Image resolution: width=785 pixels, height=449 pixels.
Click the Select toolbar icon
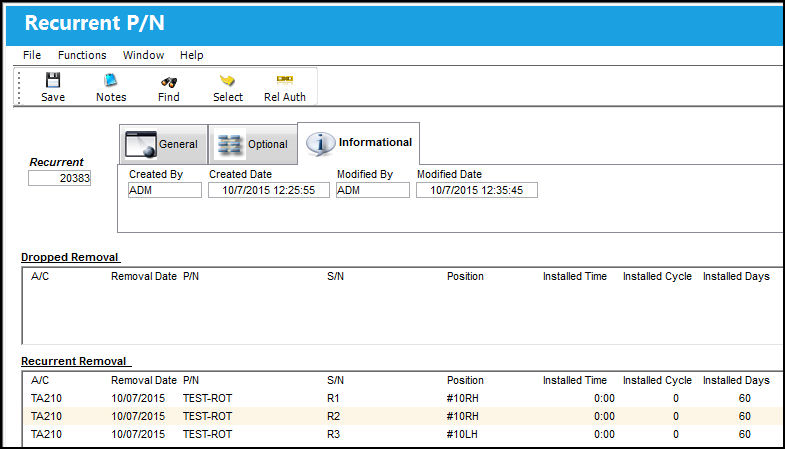coord(227,81)
